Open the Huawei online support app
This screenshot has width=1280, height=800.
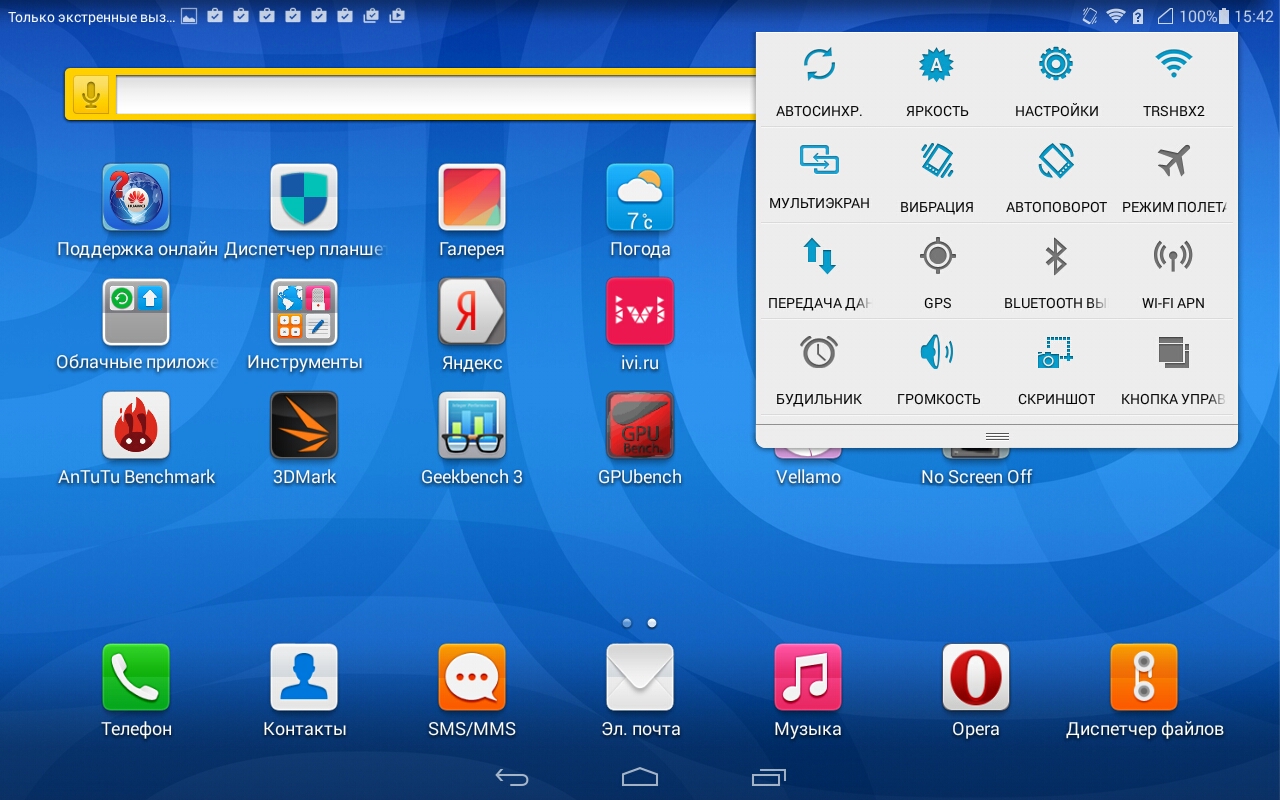pyautogui.click(x=136, y=197)
